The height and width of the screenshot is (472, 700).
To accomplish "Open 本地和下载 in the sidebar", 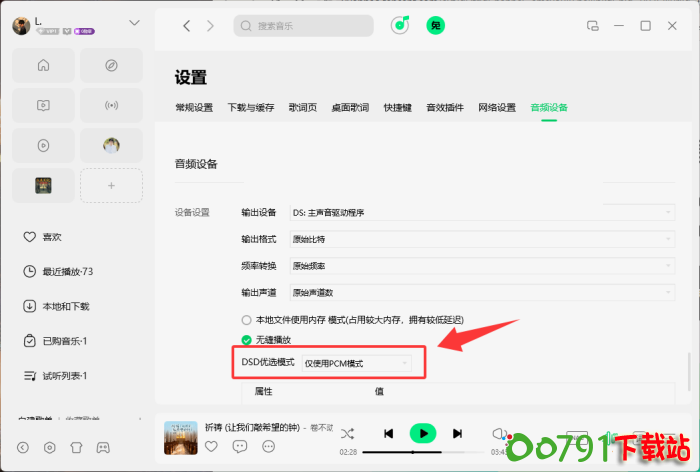I will click(x=65, y=306).
